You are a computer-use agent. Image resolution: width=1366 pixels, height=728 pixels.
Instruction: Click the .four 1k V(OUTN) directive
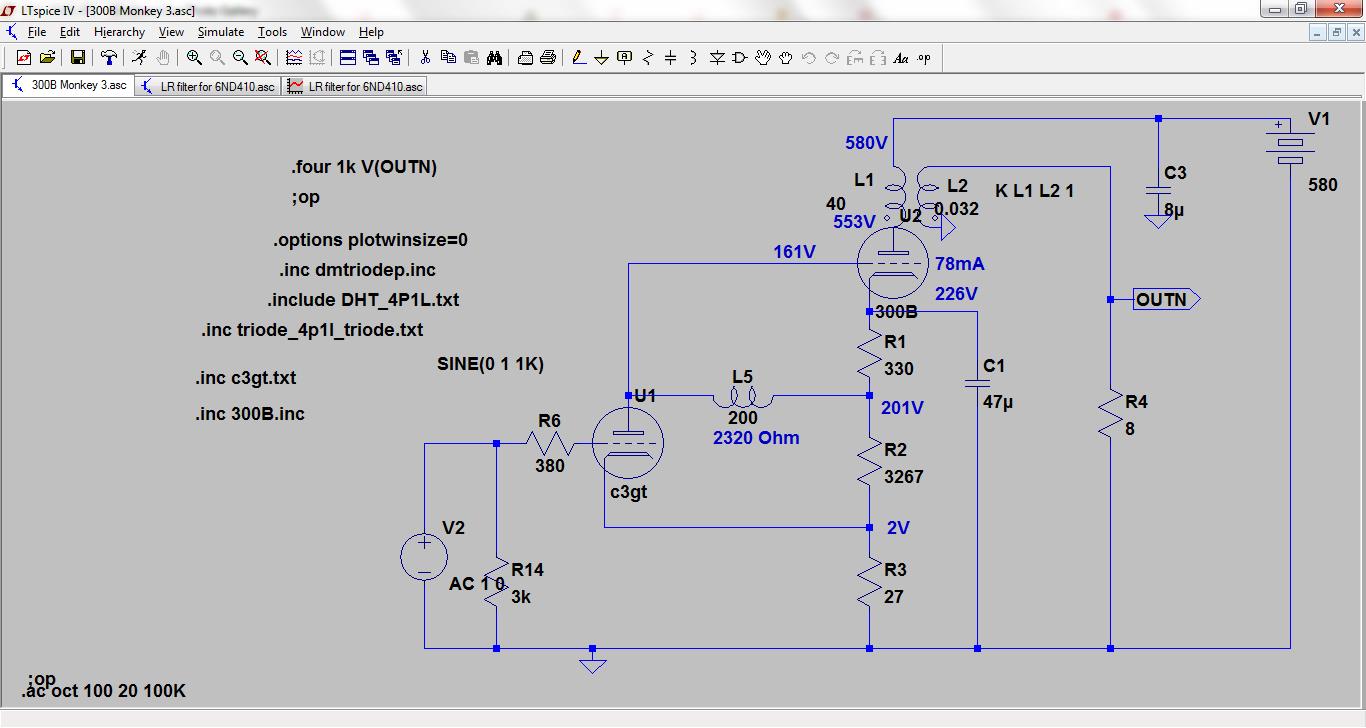coord(364,167)
